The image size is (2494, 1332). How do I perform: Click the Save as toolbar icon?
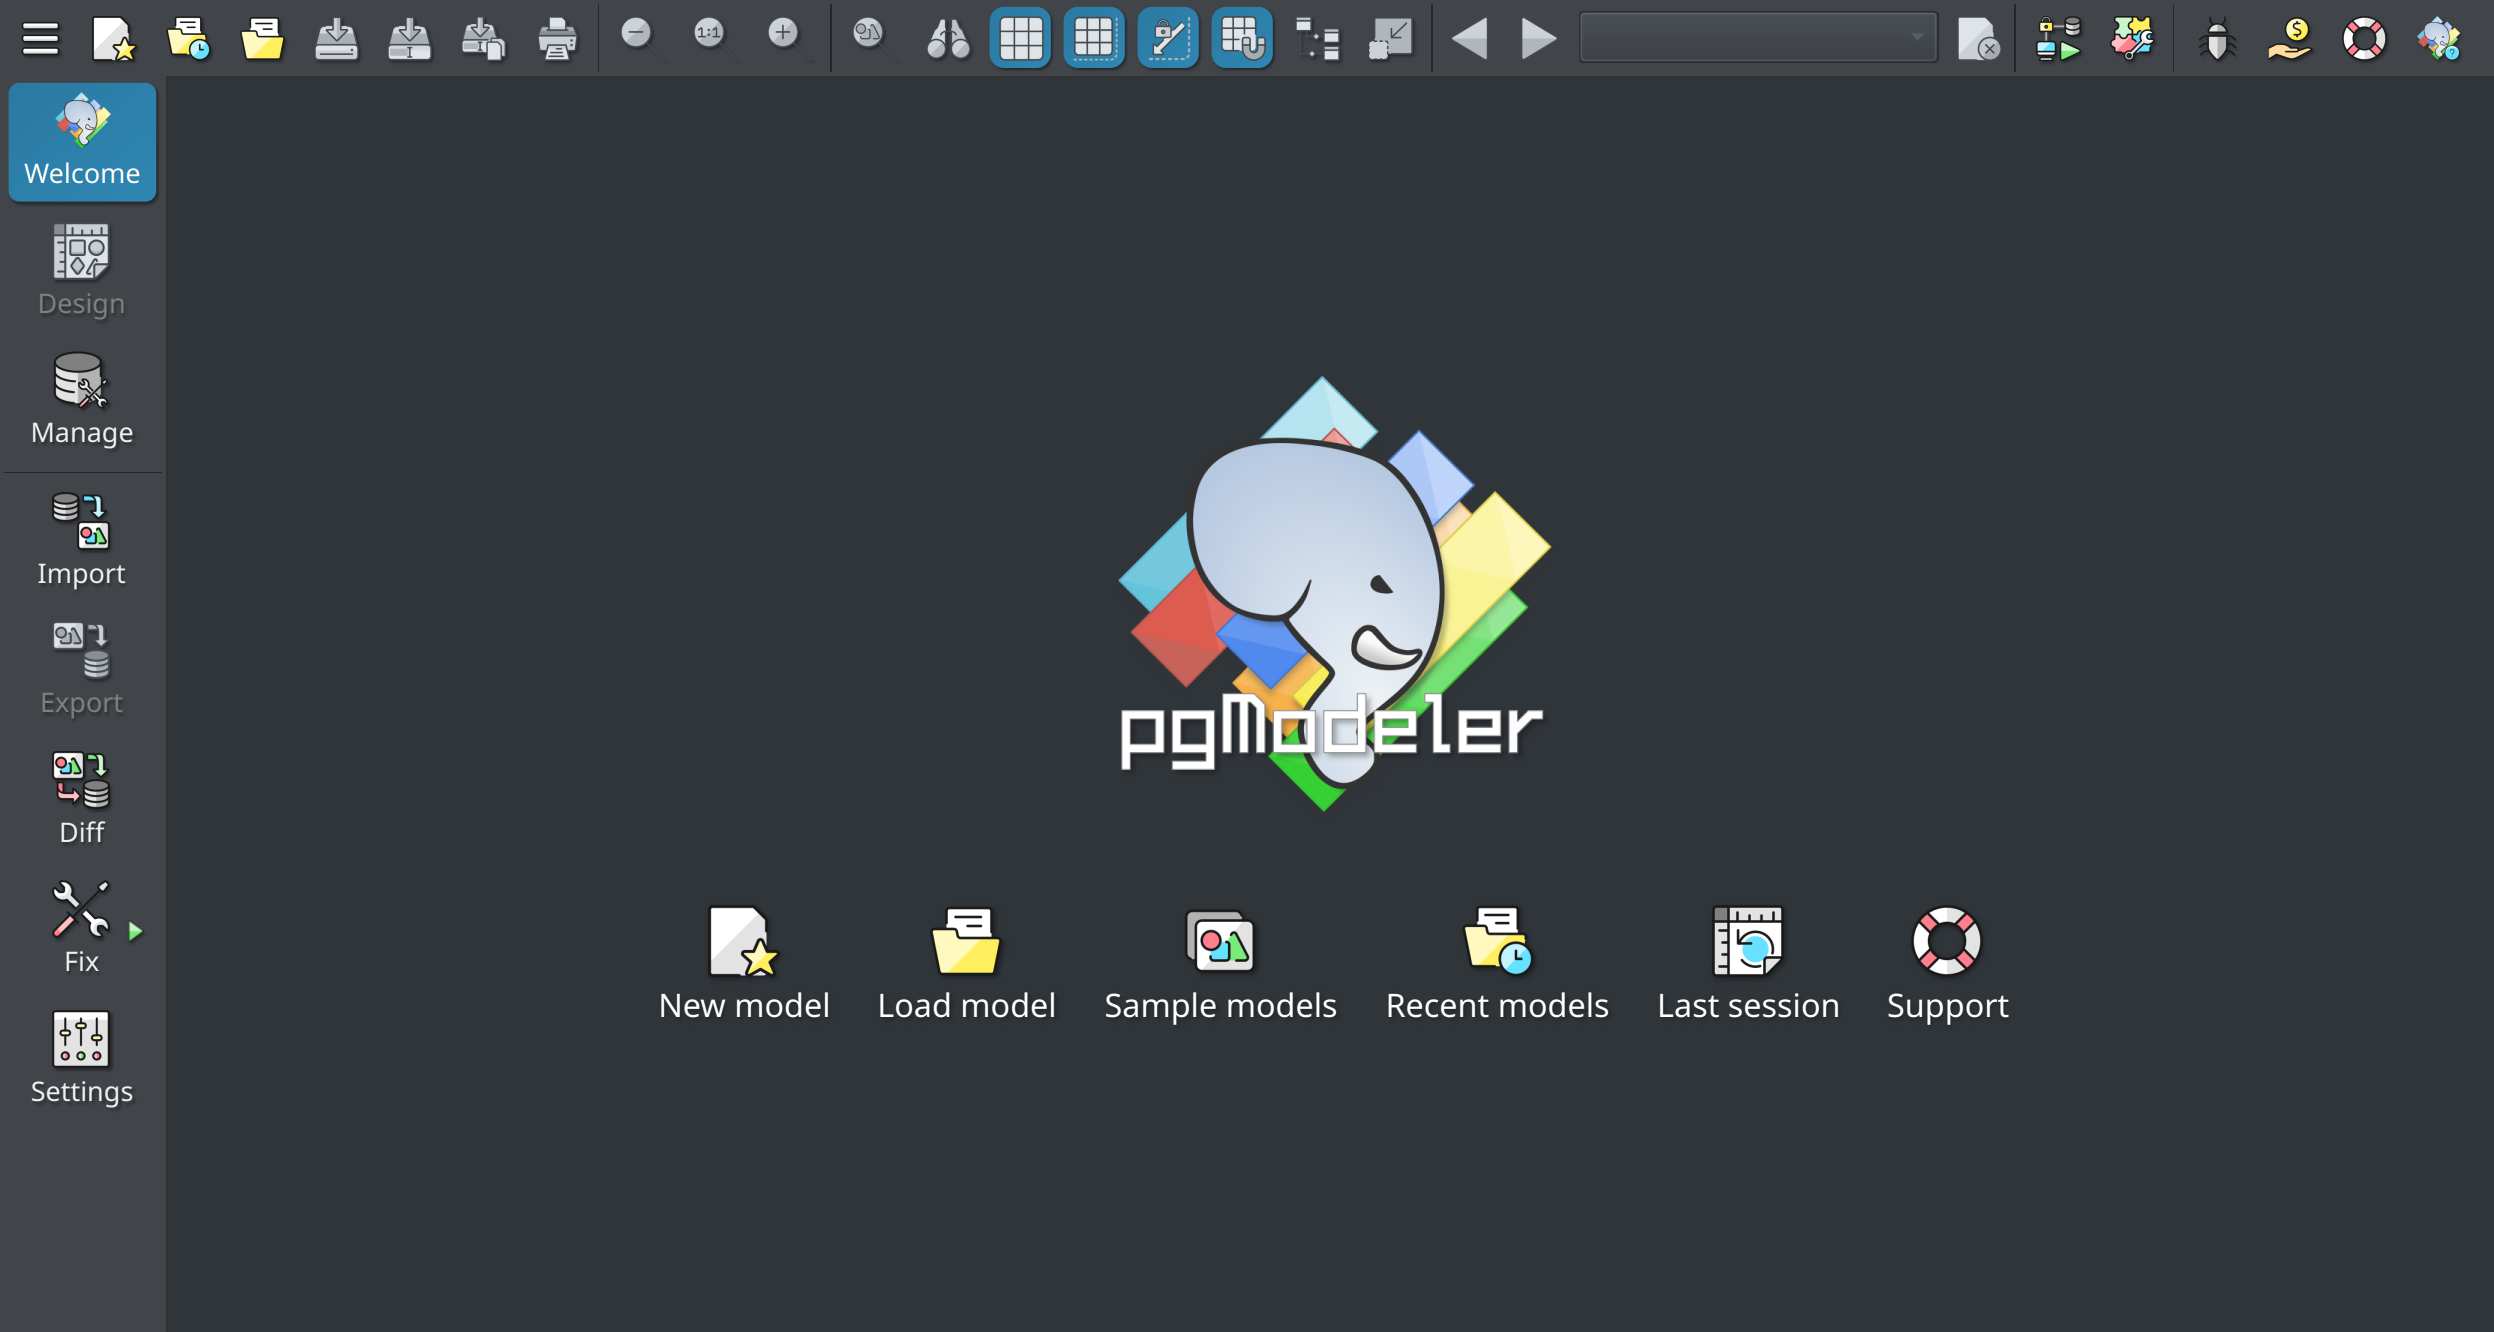409,39
